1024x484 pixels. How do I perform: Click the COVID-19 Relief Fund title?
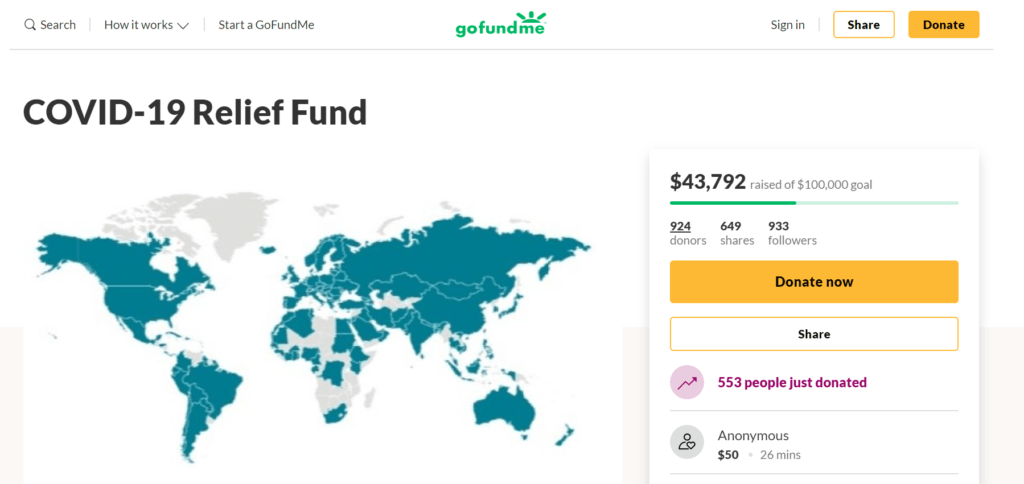pos(195,112)
